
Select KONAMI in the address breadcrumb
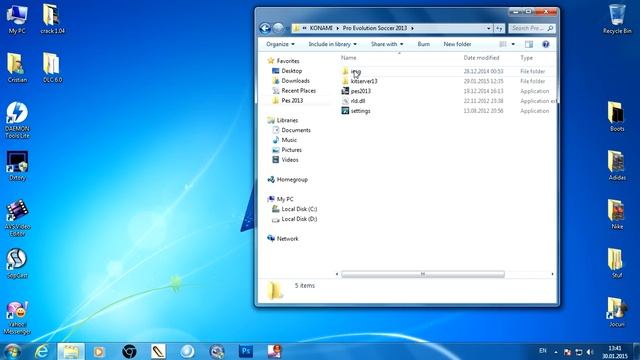click(x=321, y=28)
